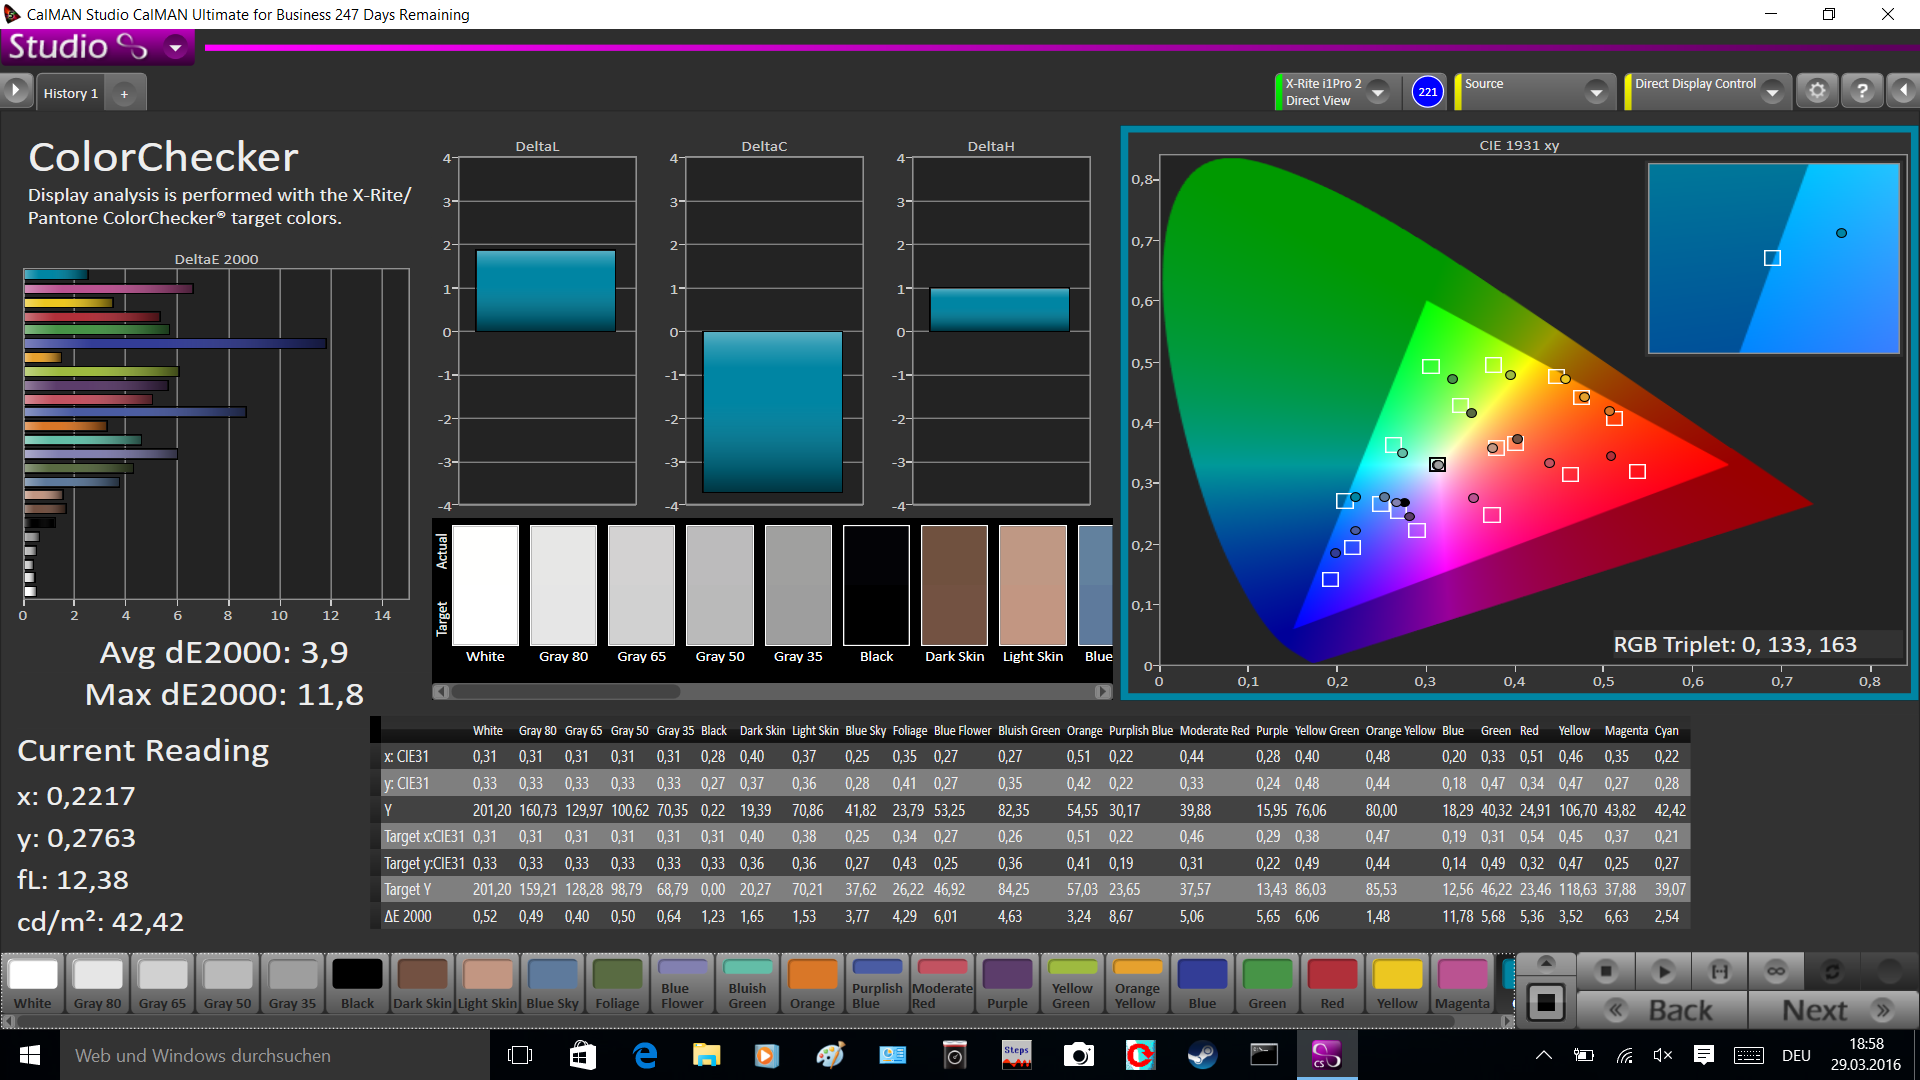1920x1080 pixels.
Task: Open CalMAN settings gear
Action: click(1817, 91)
